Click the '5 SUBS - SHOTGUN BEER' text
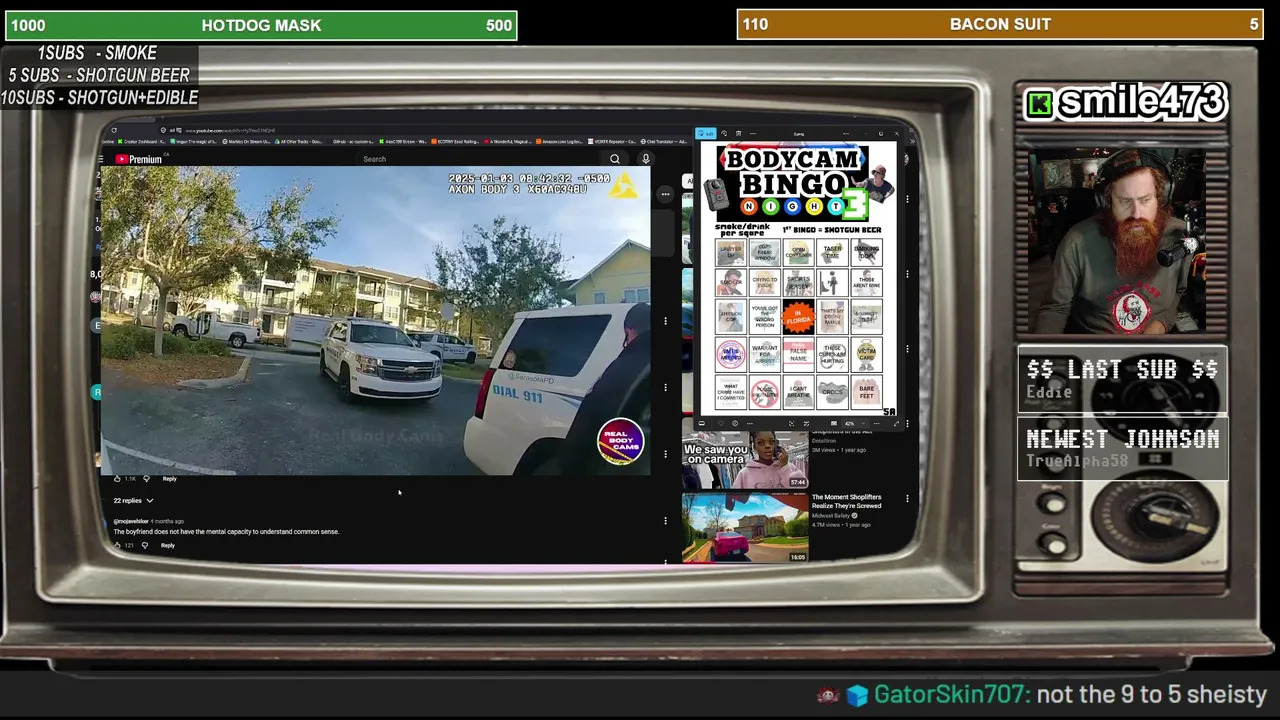 pos(99,75)
